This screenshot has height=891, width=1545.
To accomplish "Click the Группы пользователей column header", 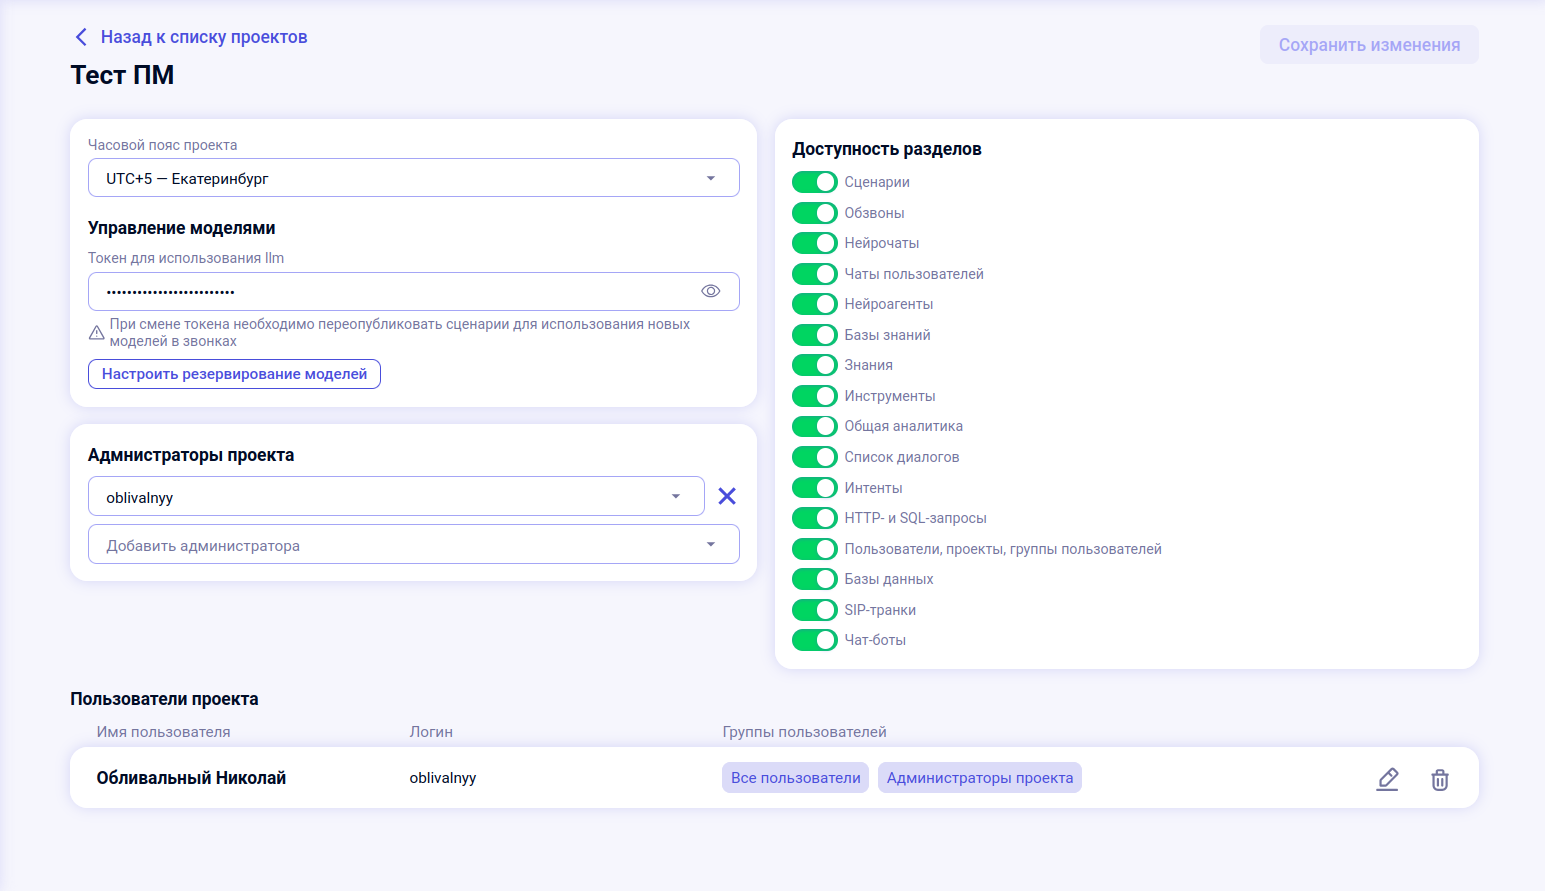I will pyautogui.click(x=805, y=732).
